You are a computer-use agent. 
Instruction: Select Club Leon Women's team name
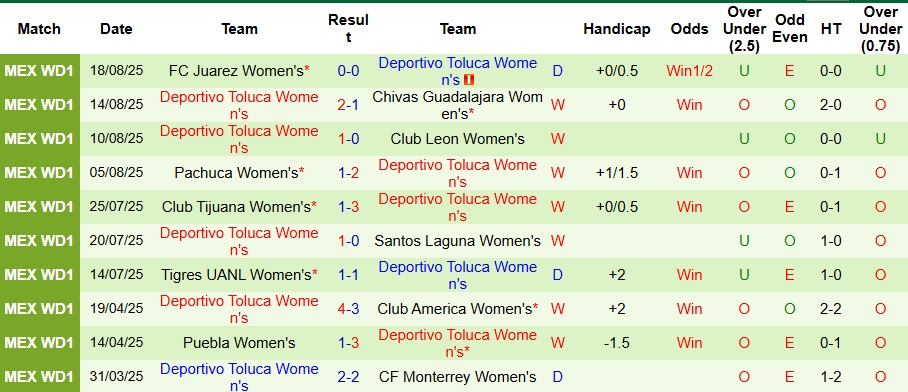pyautogui.click(x=457, y=139)
